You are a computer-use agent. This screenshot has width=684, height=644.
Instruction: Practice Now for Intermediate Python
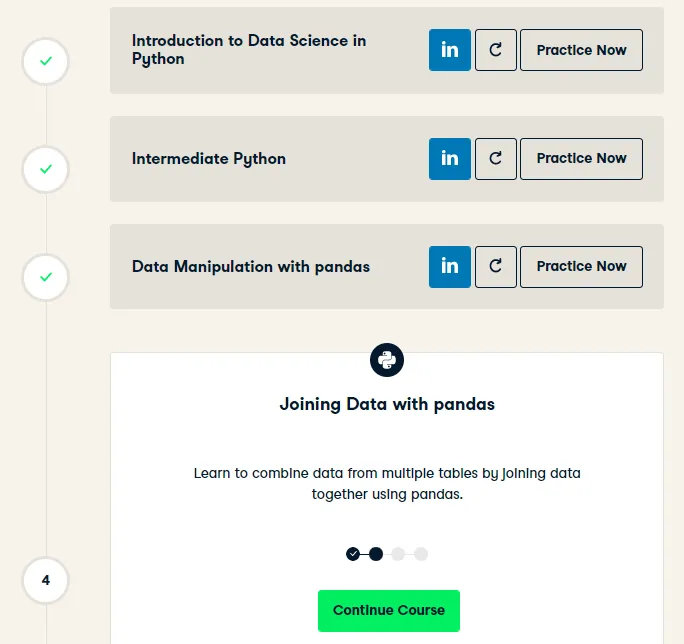[581, 159]
